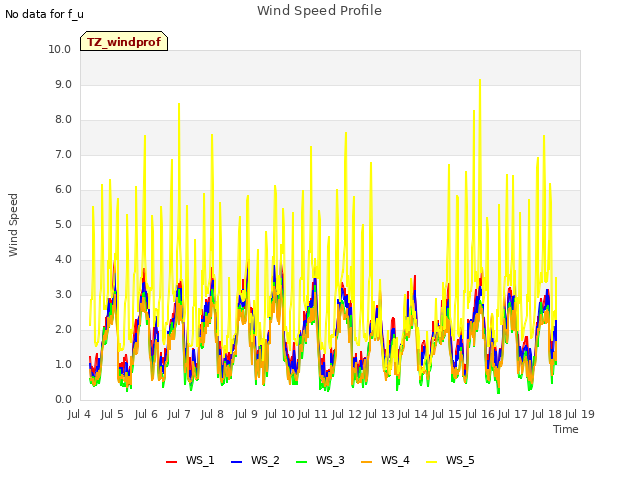The height and width of the screenshot is (480, 640).
Task: Click the 5.0 y-axis tick label
Action: 63,224
